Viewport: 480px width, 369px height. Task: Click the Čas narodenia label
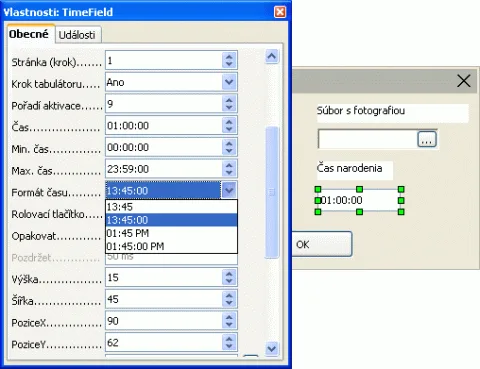tap(349, 168)
